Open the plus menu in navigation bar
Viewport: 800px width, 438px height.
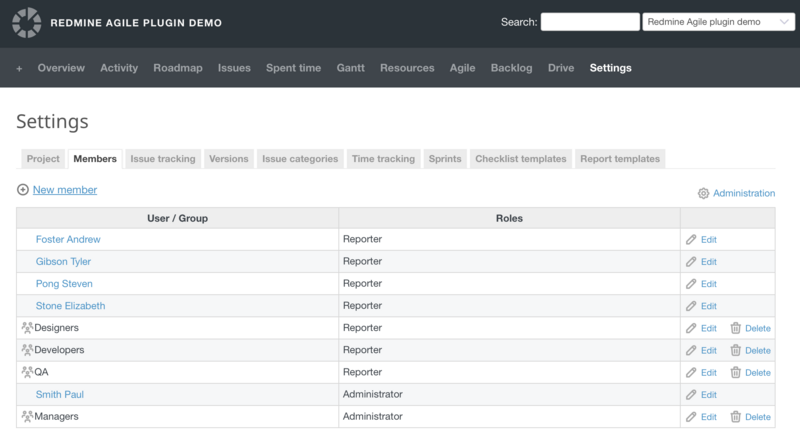(x=19, y=68)
